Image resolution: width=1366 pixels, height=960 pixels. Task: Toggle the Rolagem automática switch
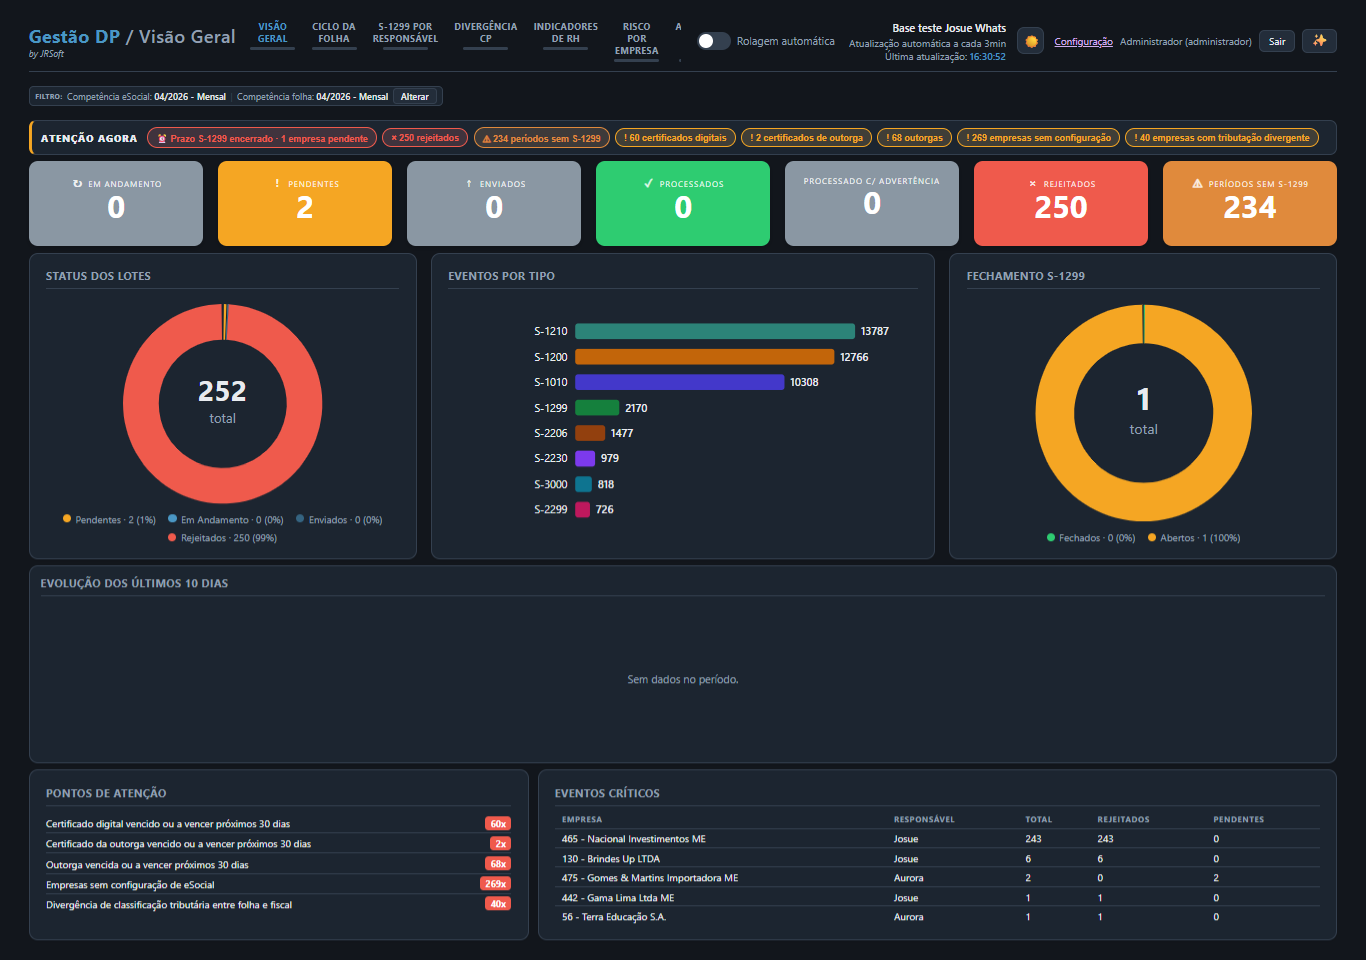713,41
